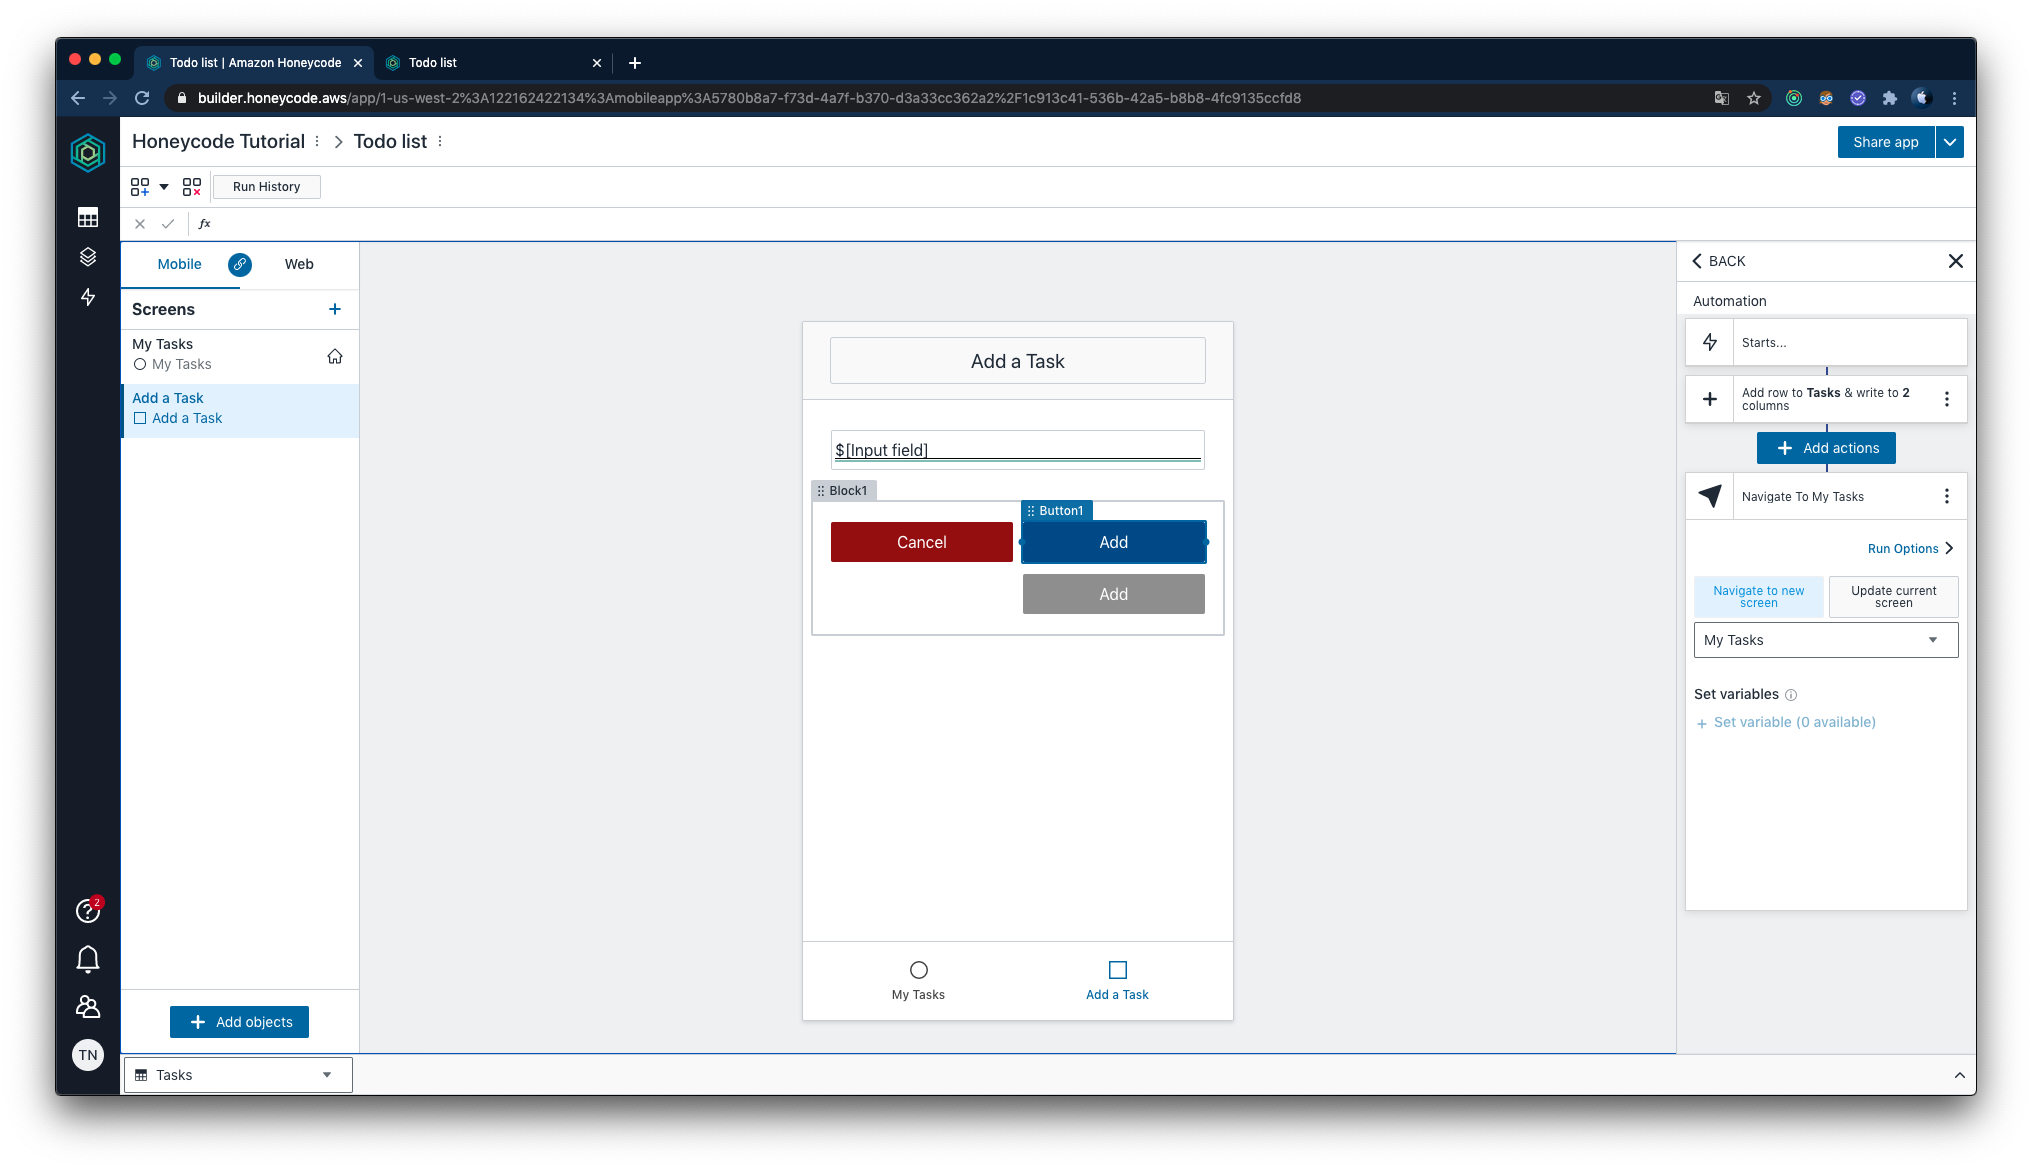Click the formula confirm checkmark icon
The height and width of the screenshot is (1169, 2032).
168,224
